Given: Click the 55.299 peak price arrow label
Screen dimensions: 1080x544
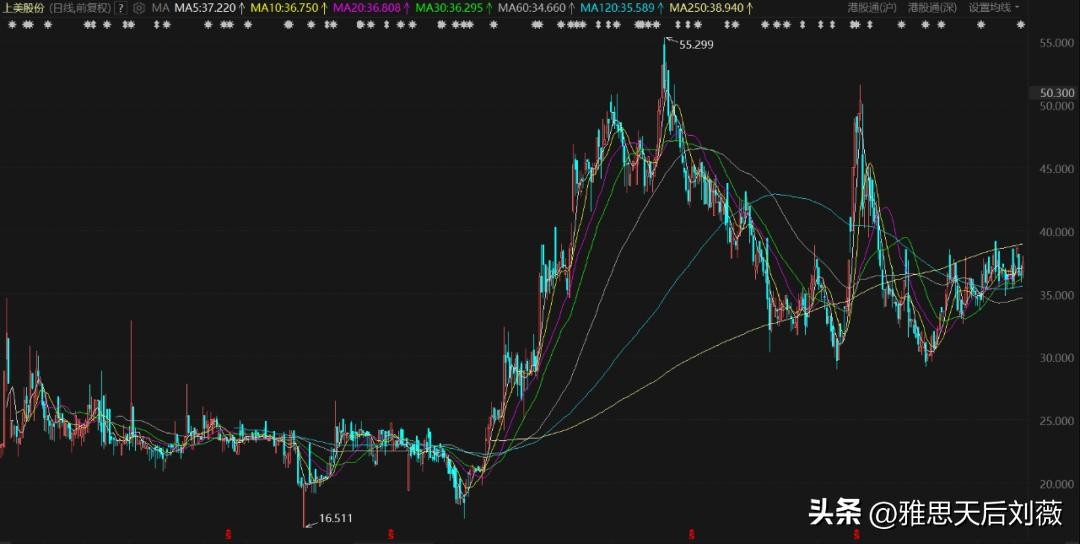Looking at the screenshot, I should pos(696,45).
